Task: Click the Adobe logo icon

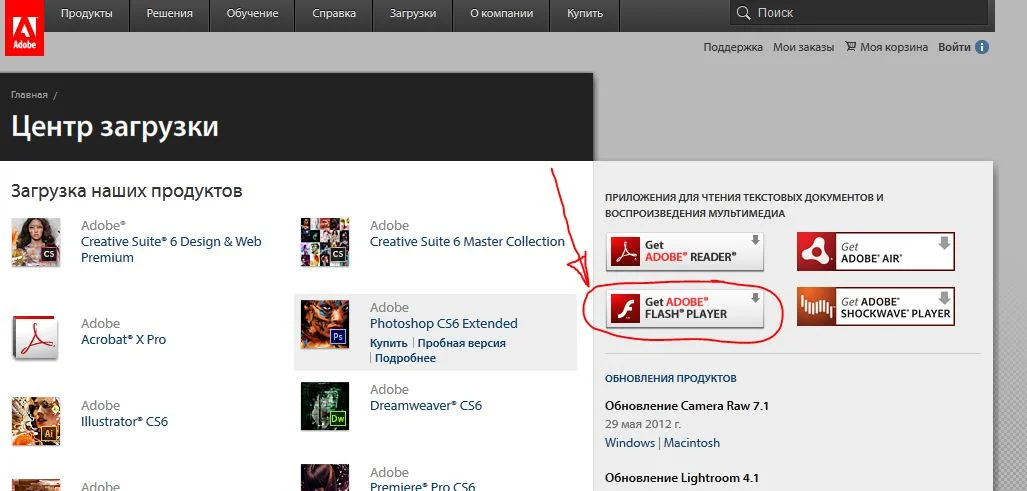Action: click(x=24, y=27)
